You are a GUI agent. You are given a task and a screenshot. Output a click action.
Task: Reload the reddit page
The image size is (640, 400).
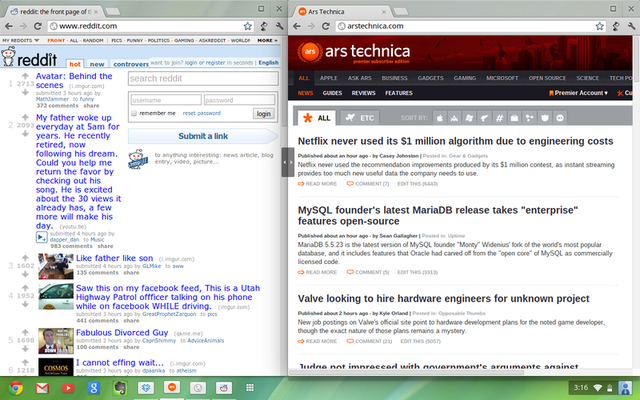[x=38, y=26]
